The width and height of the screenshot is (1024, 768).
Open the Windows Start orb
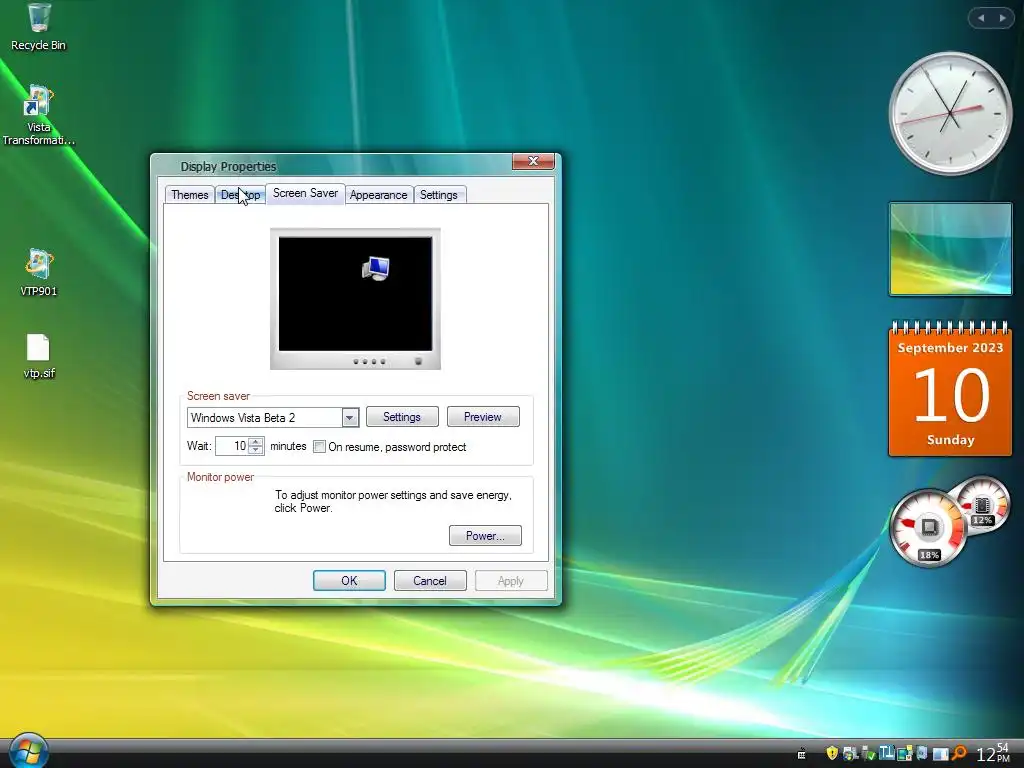pos(28,750)
